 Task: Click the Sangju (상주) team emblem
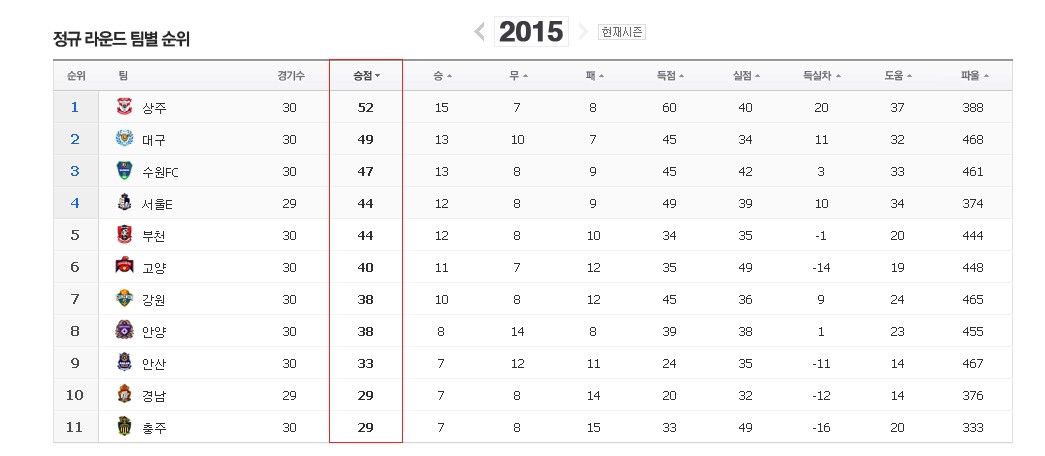124,107
